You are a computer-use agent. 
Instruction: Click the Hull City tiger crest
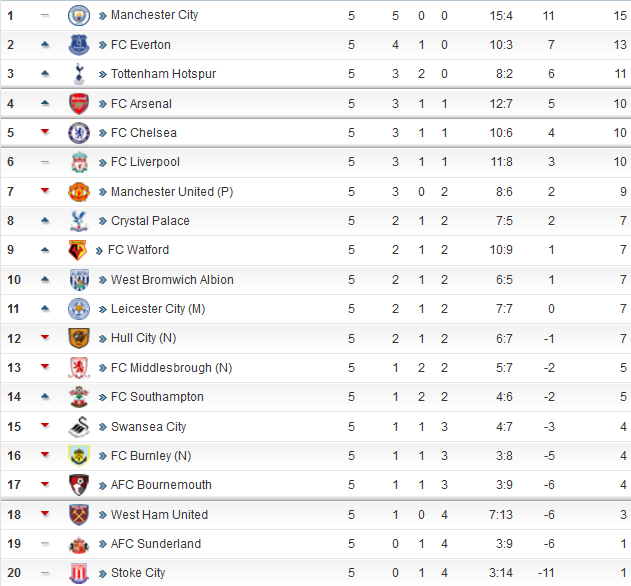point(79,338)
